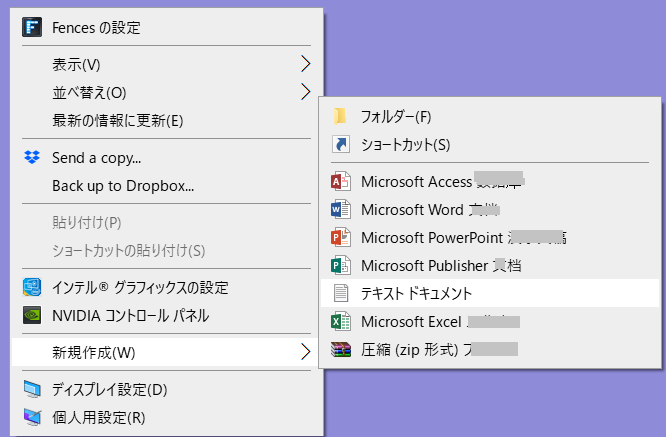The image size is (666, 437).
Task: Create a new テキスト ドキュメント
Action: (490, 293)
